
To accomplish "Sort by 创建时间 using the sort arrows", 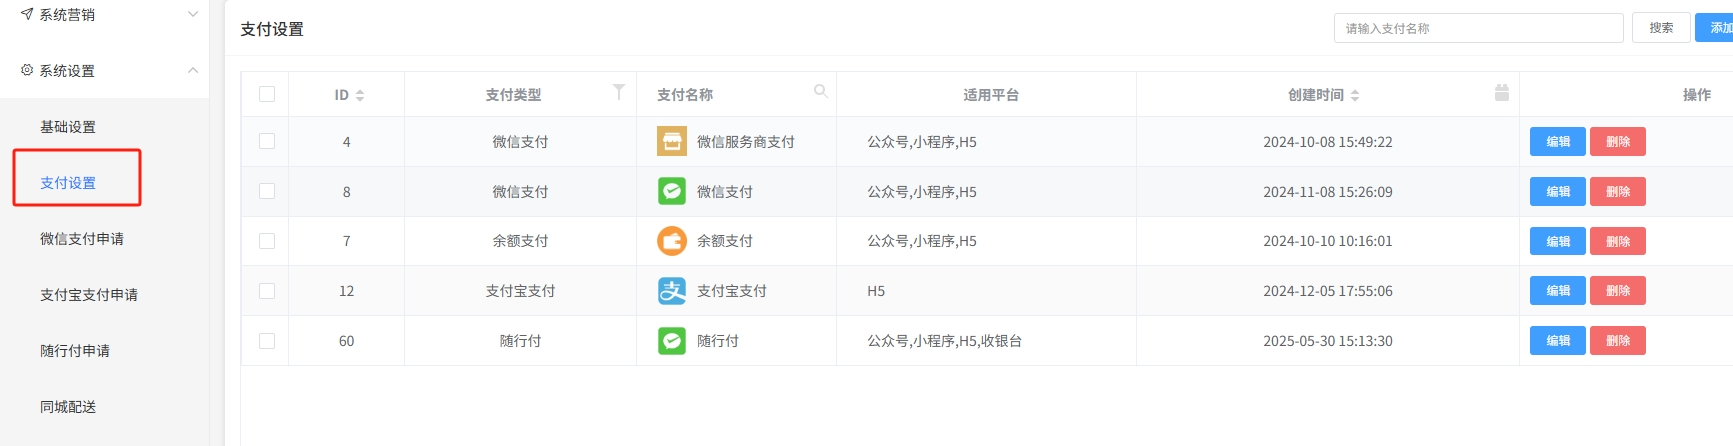I will click(x=1355, y=95).
